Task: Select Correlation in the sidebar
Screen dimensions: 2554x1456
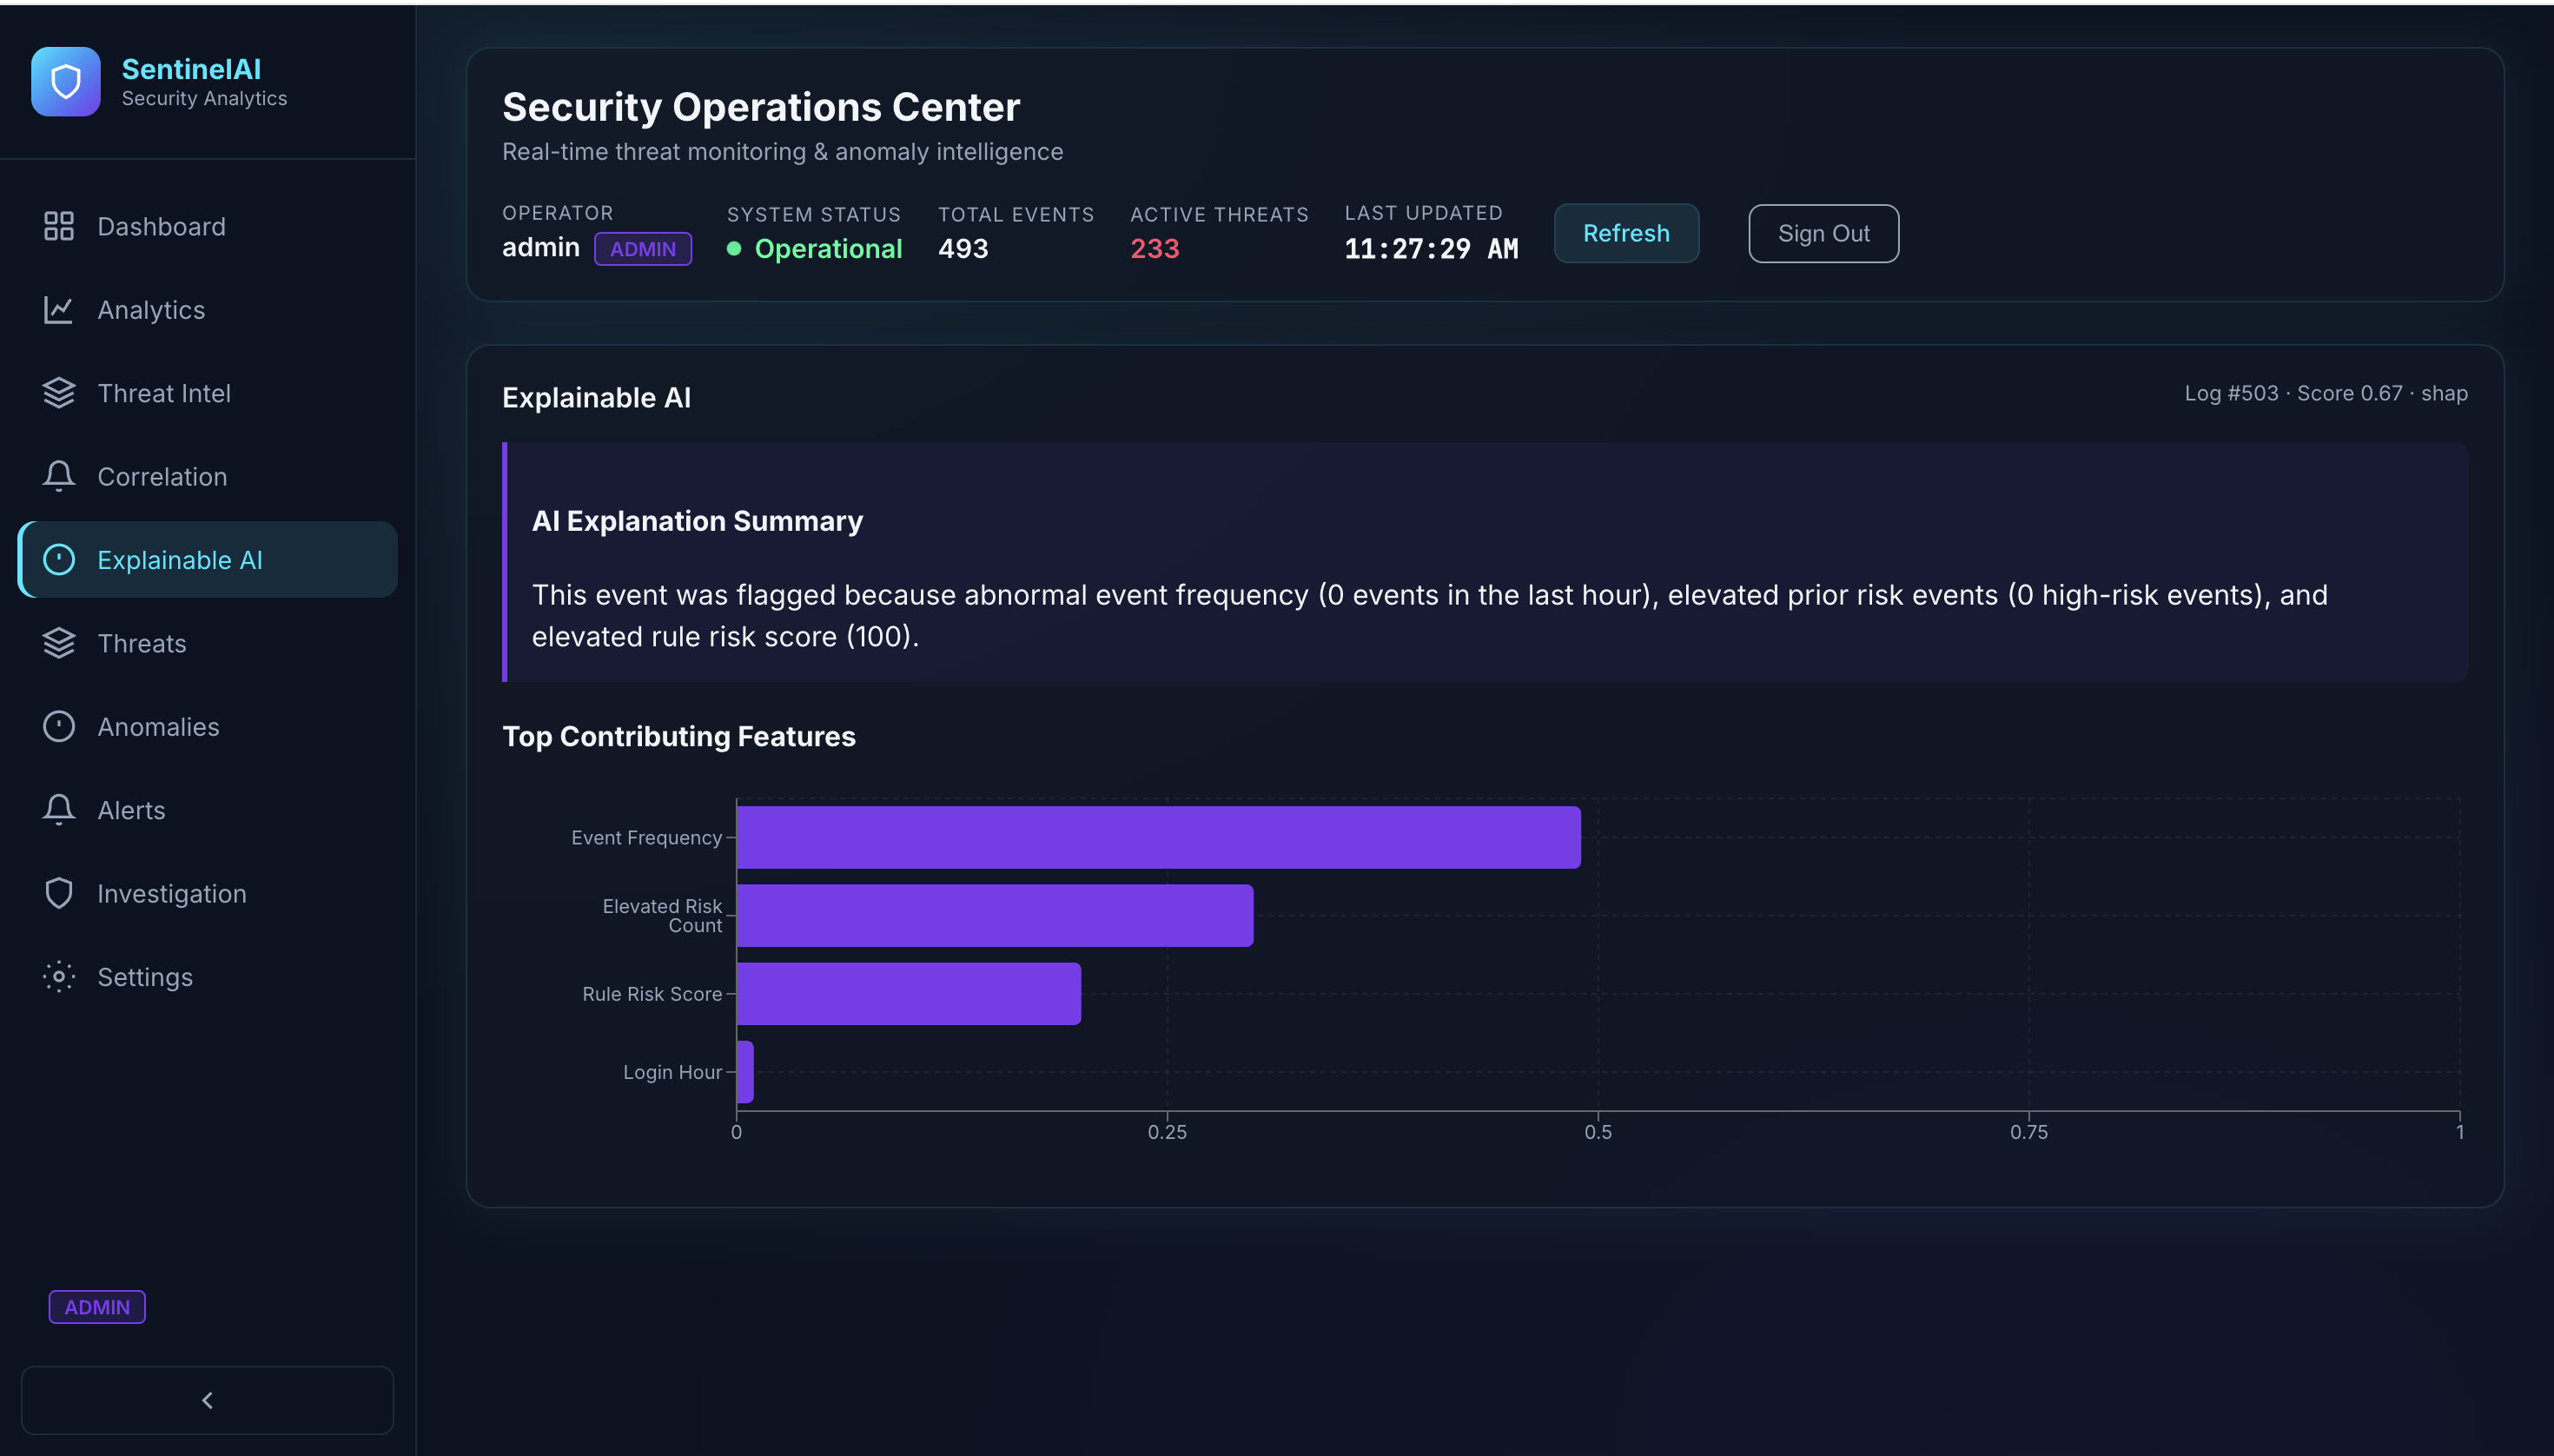Action: pos(208,477)
